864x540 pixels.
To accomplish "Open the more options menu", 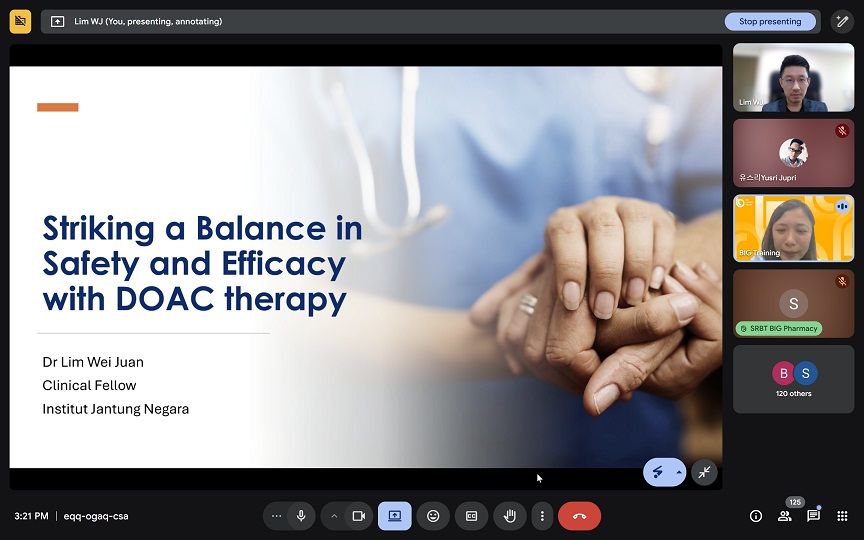I will 542,516.
